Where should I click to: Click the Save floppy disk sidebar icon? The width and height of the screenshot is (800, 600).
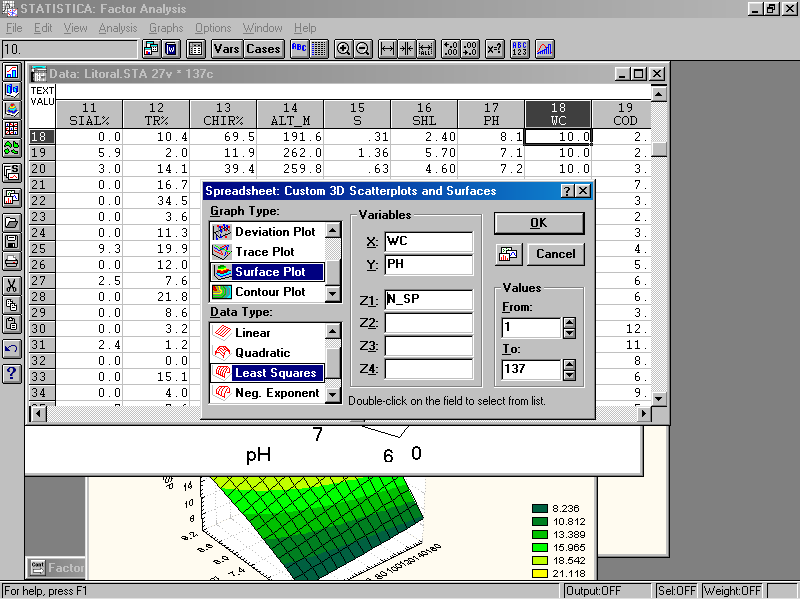12,242
